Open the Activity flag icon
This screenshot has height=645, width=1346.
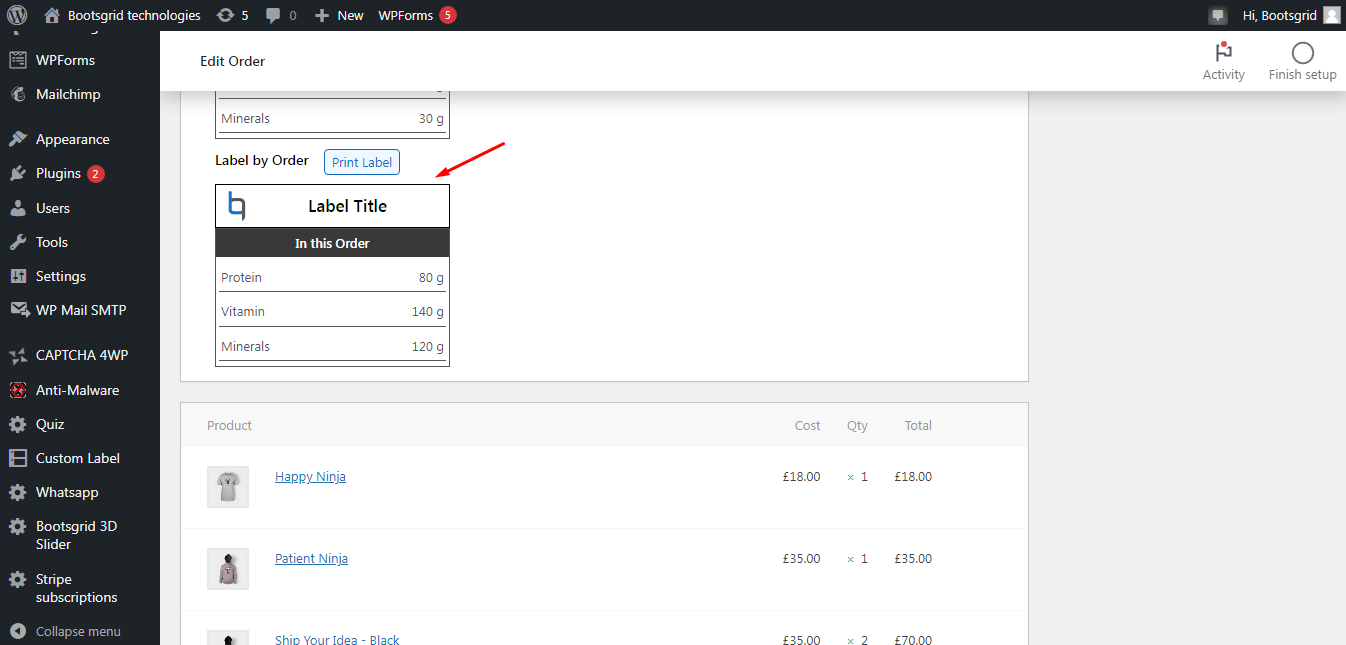point(1223,52)
